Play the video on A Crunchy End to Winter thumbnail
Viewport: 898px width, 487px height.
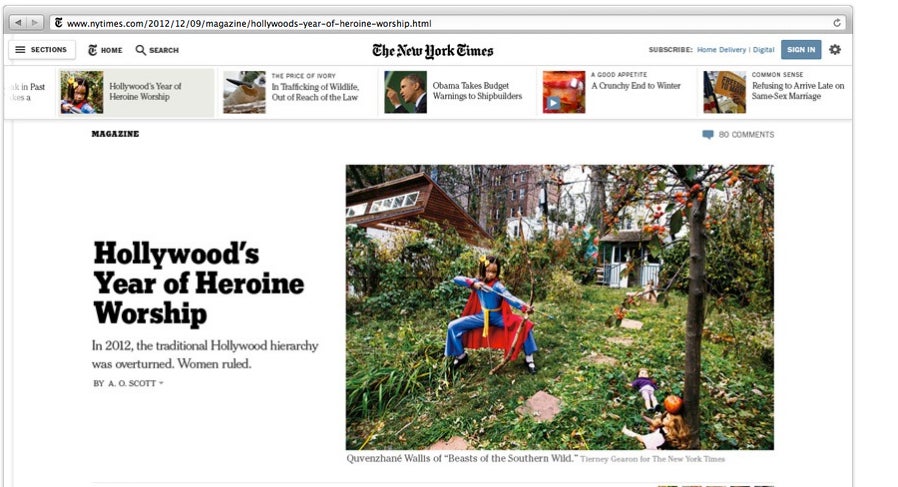(553, 103)
